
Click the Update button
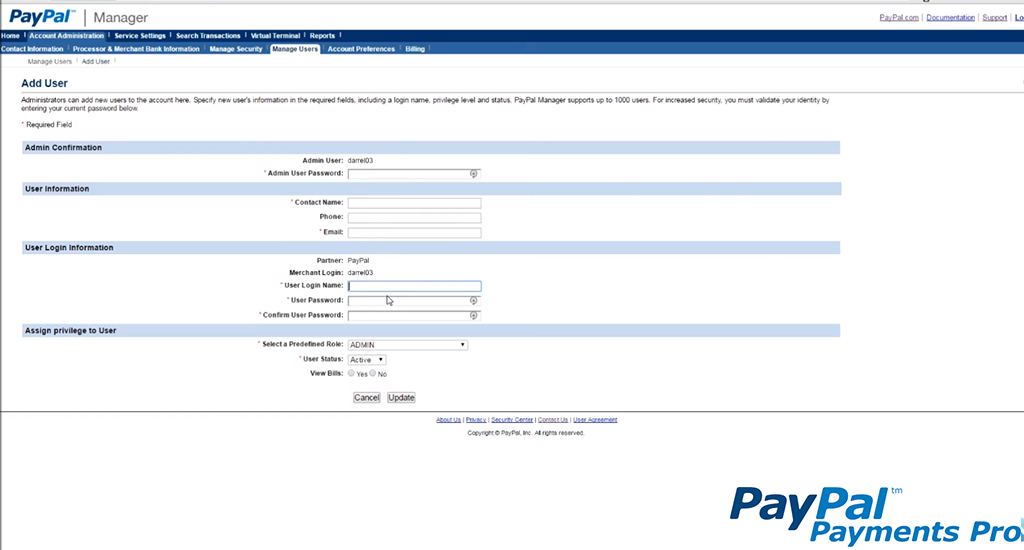401,398
